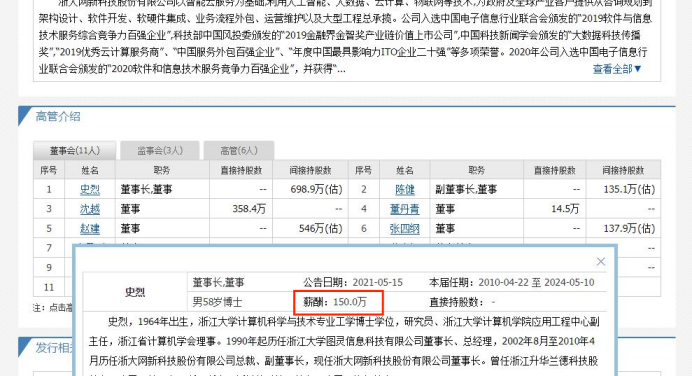Image resolution: width=692 pixels, height=376 pixels.
Task: Open executive profile link 陈健
Action: tap(405, 189)
